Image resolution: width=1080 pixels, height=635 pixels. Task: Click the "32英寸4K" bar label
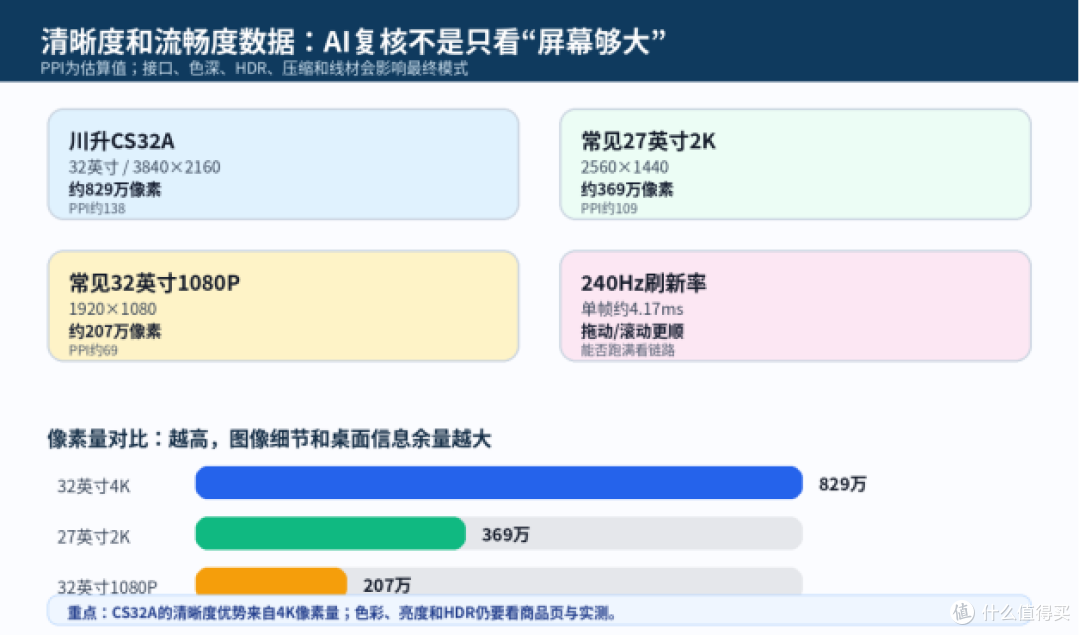[93, 486]
